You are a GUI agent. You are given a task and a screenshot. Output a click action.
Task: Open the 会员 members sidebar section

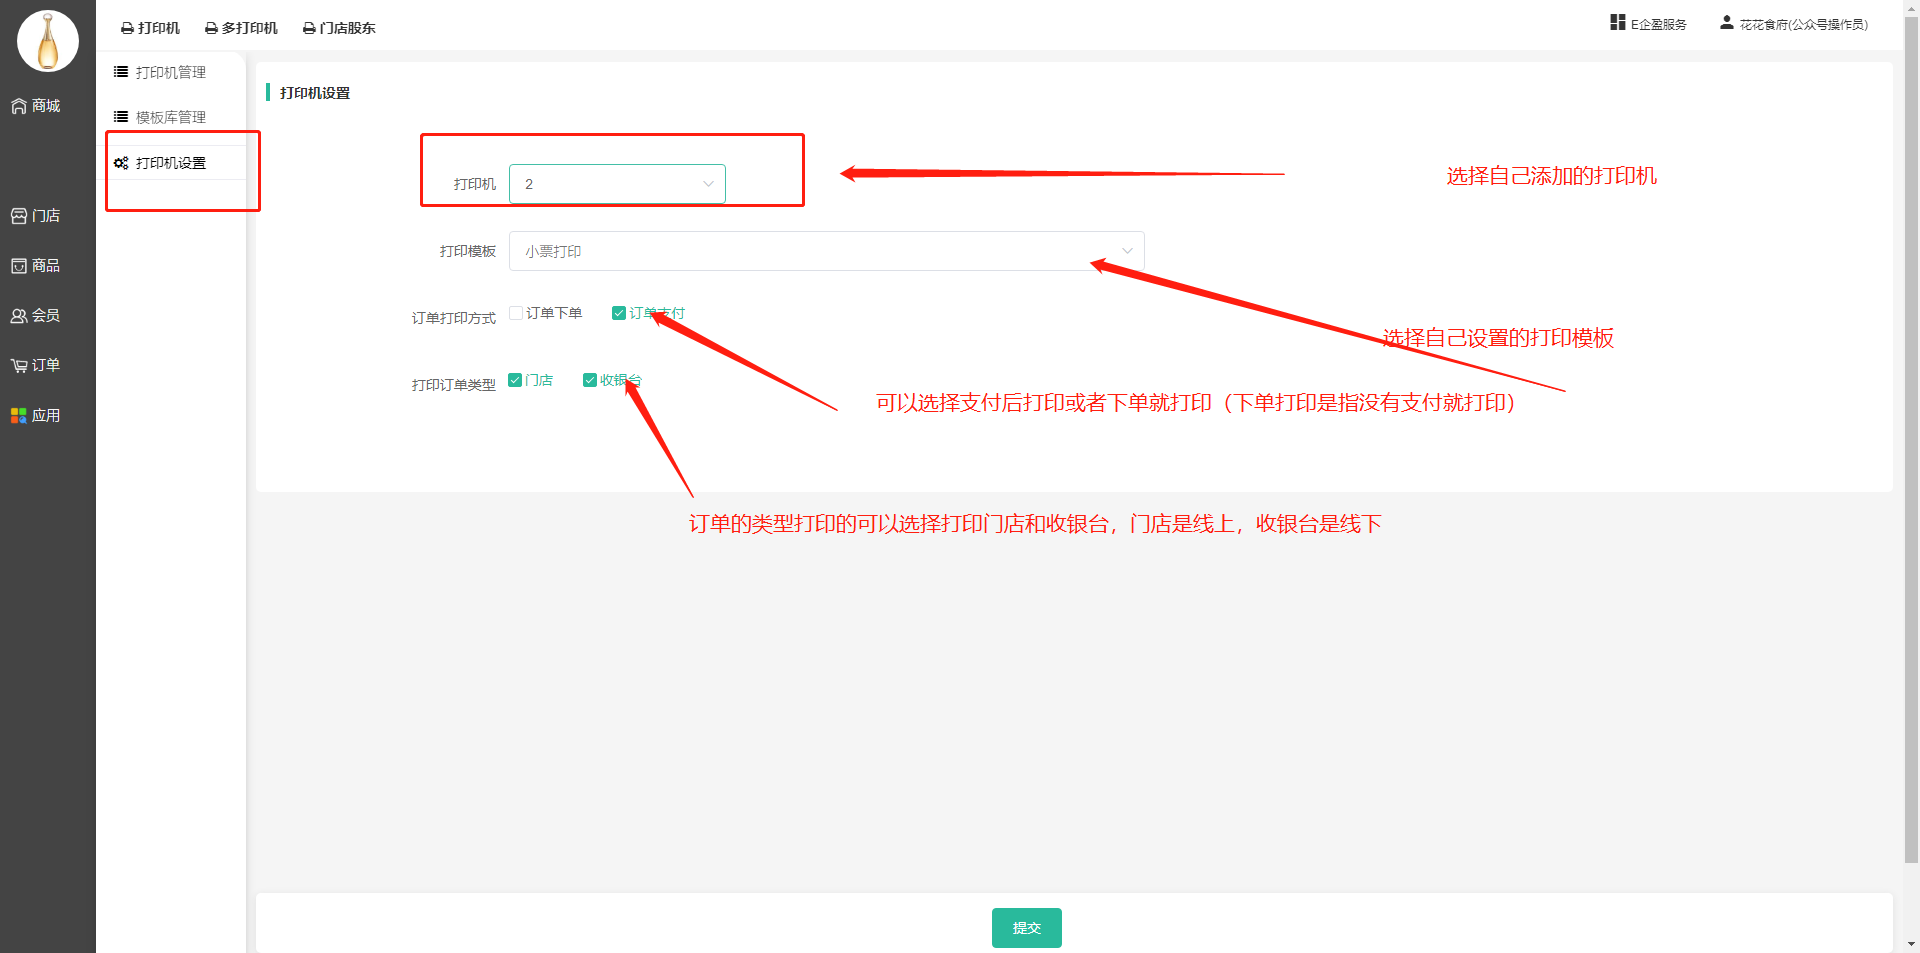pos(36,316)
